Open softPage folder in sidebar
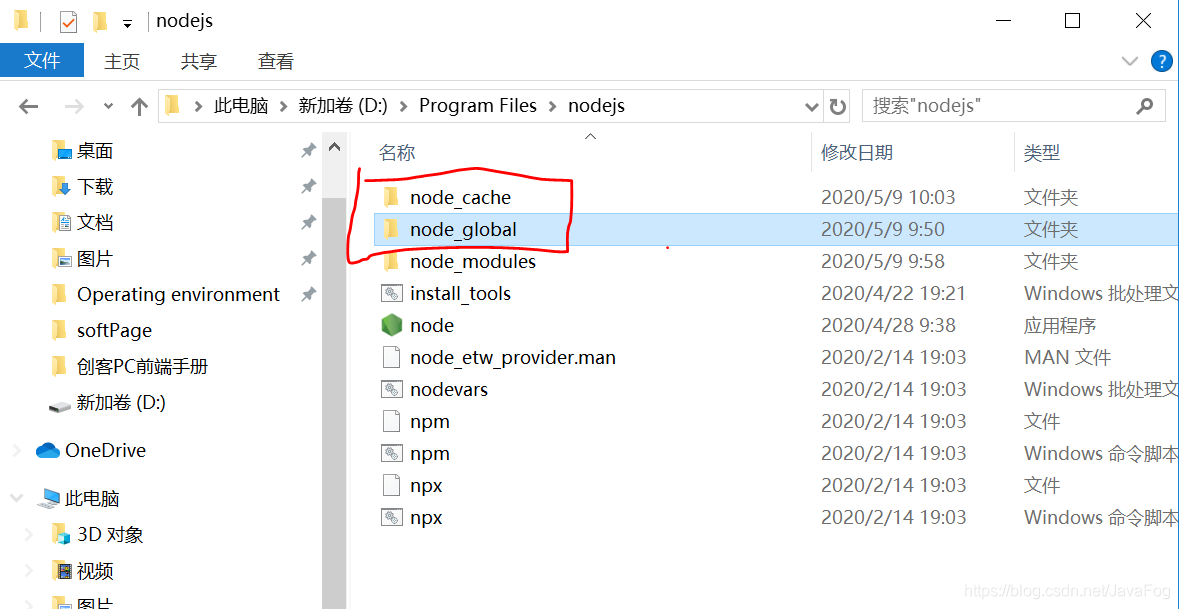Viewport: 1179px width, 609px height. click(114, 331)
